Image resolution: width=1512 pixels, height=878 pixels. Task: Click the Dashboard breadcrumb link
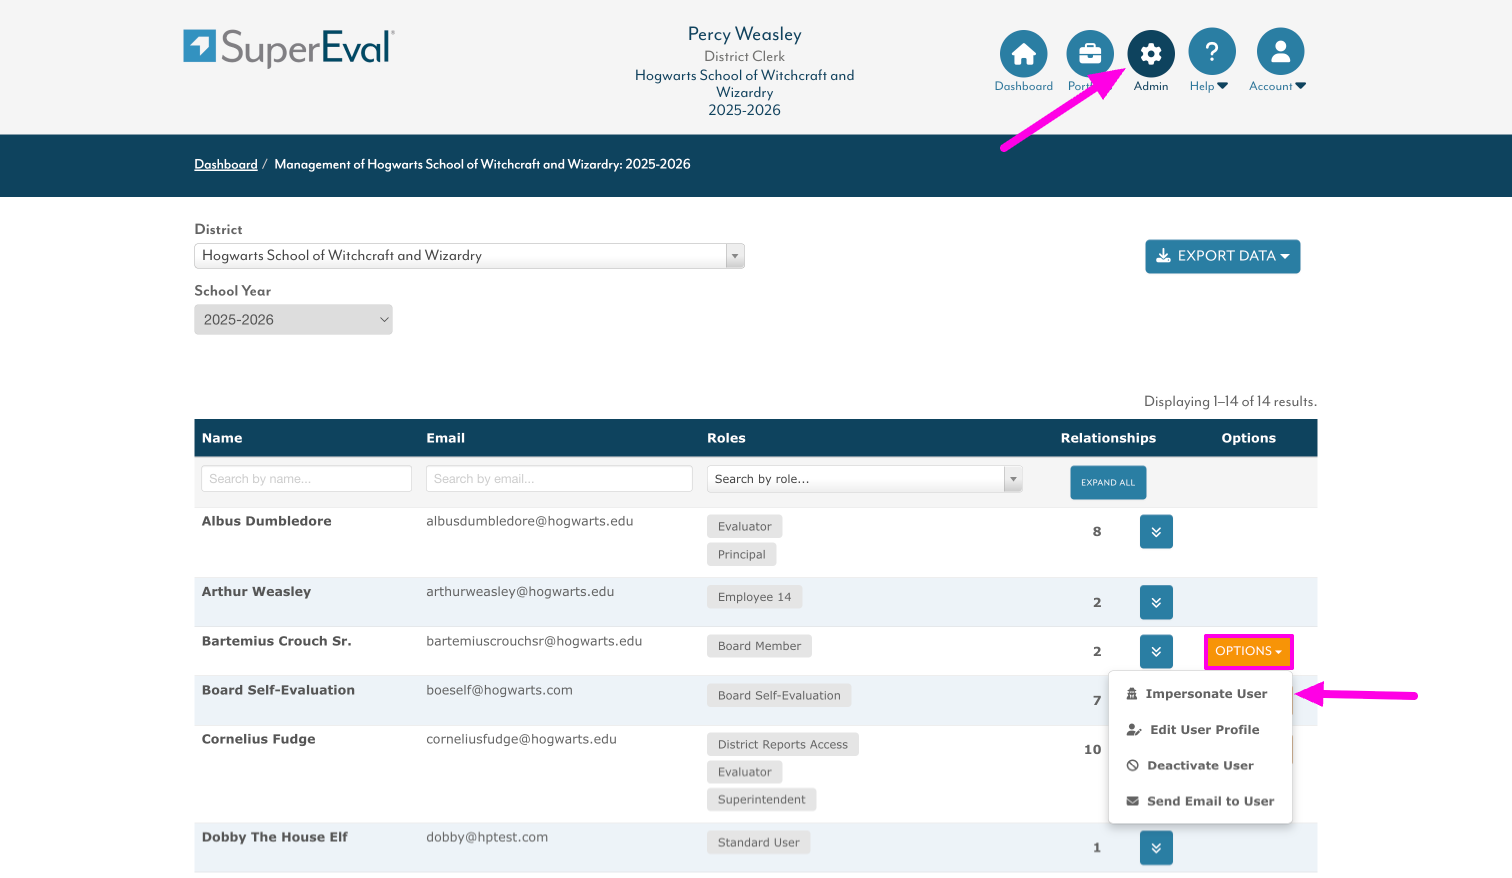[226, 164]
